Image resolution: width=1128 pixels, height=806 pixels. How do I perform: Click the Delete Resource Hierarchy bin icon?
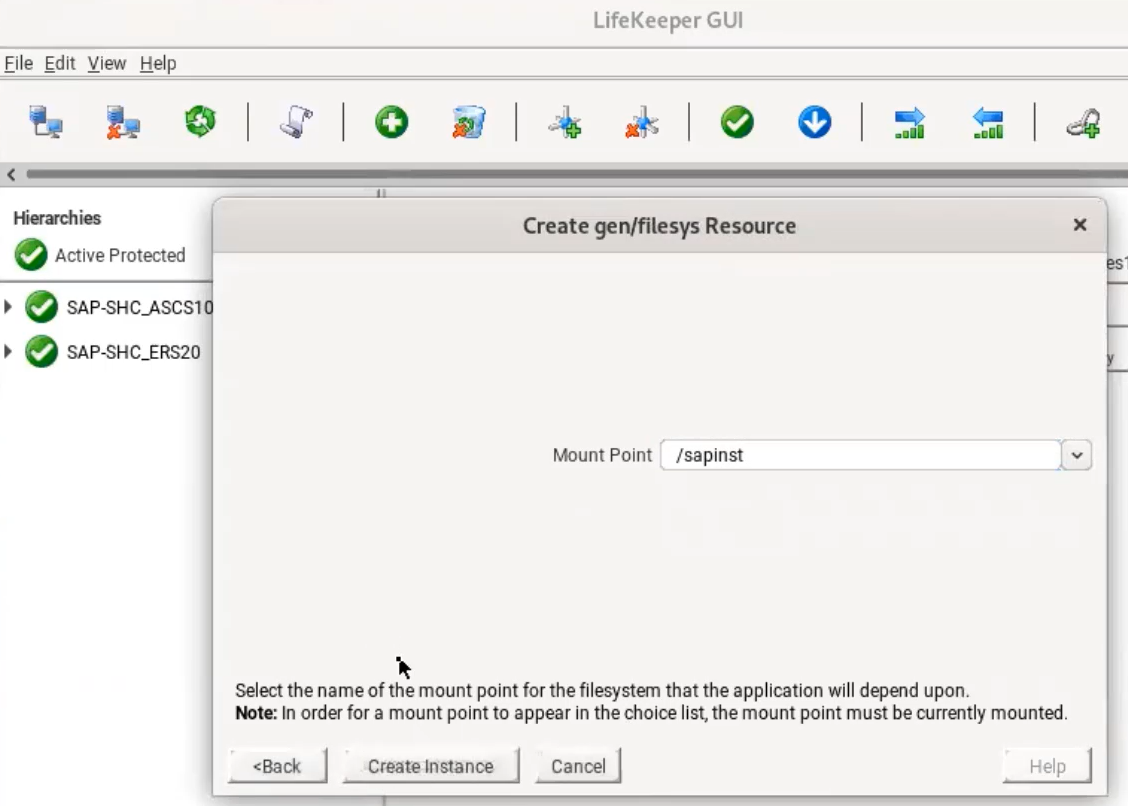[469, 122]
